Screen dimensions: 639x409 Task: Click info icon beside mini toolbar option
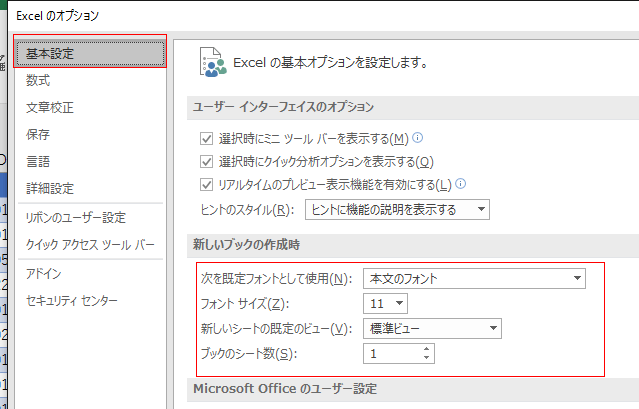(418, 137)
